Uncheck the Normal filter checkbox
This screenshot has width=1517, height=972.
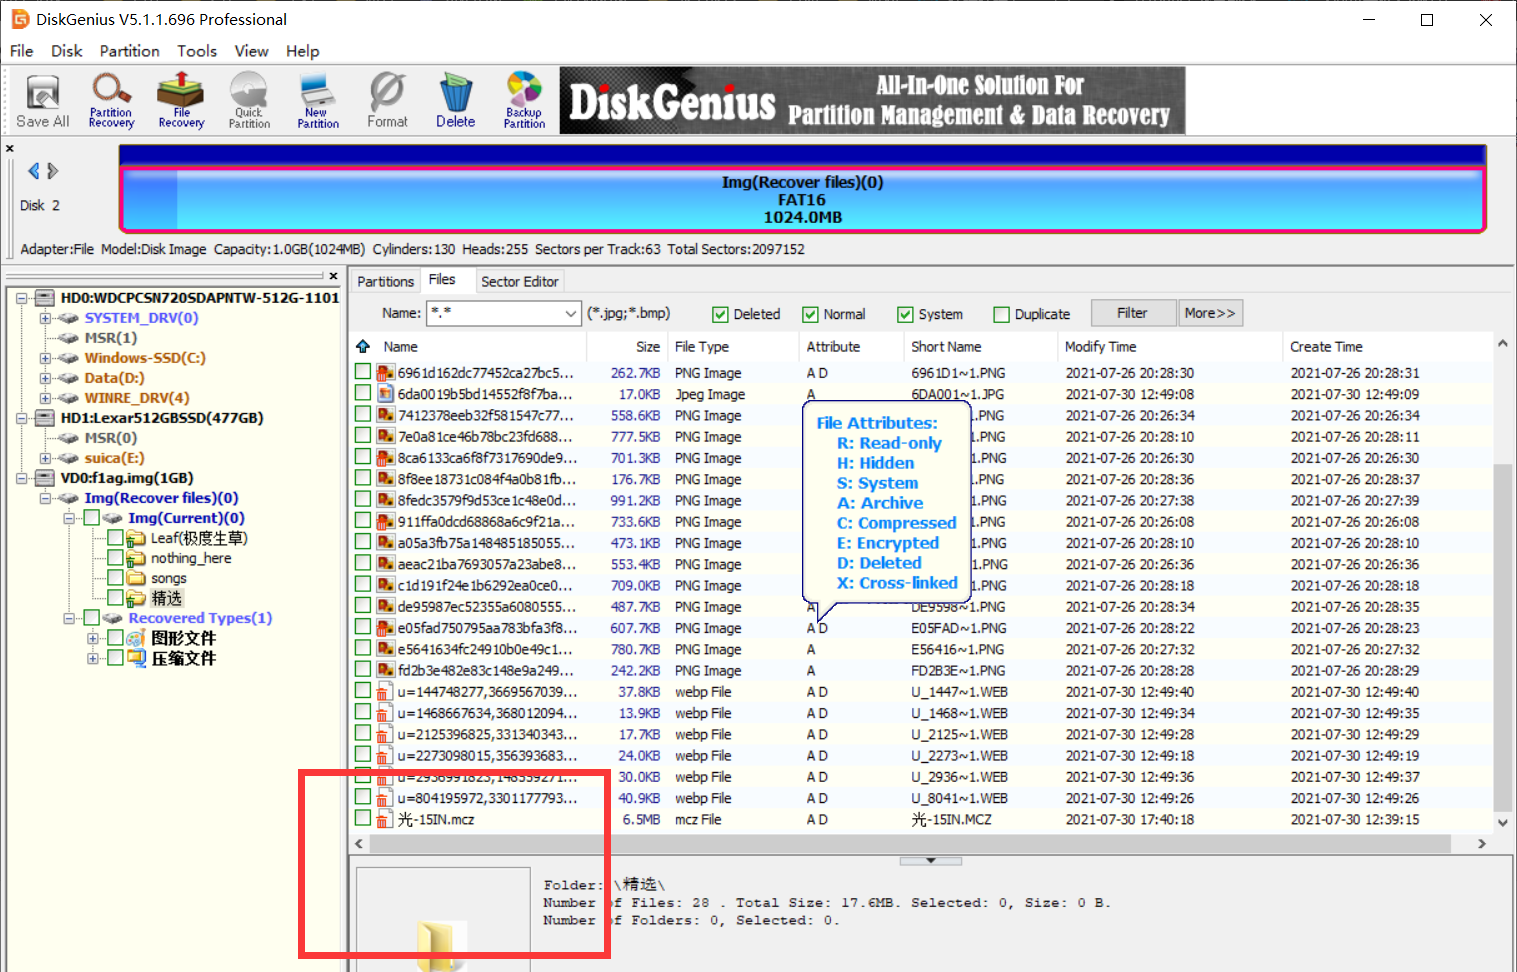pos(810,314)
